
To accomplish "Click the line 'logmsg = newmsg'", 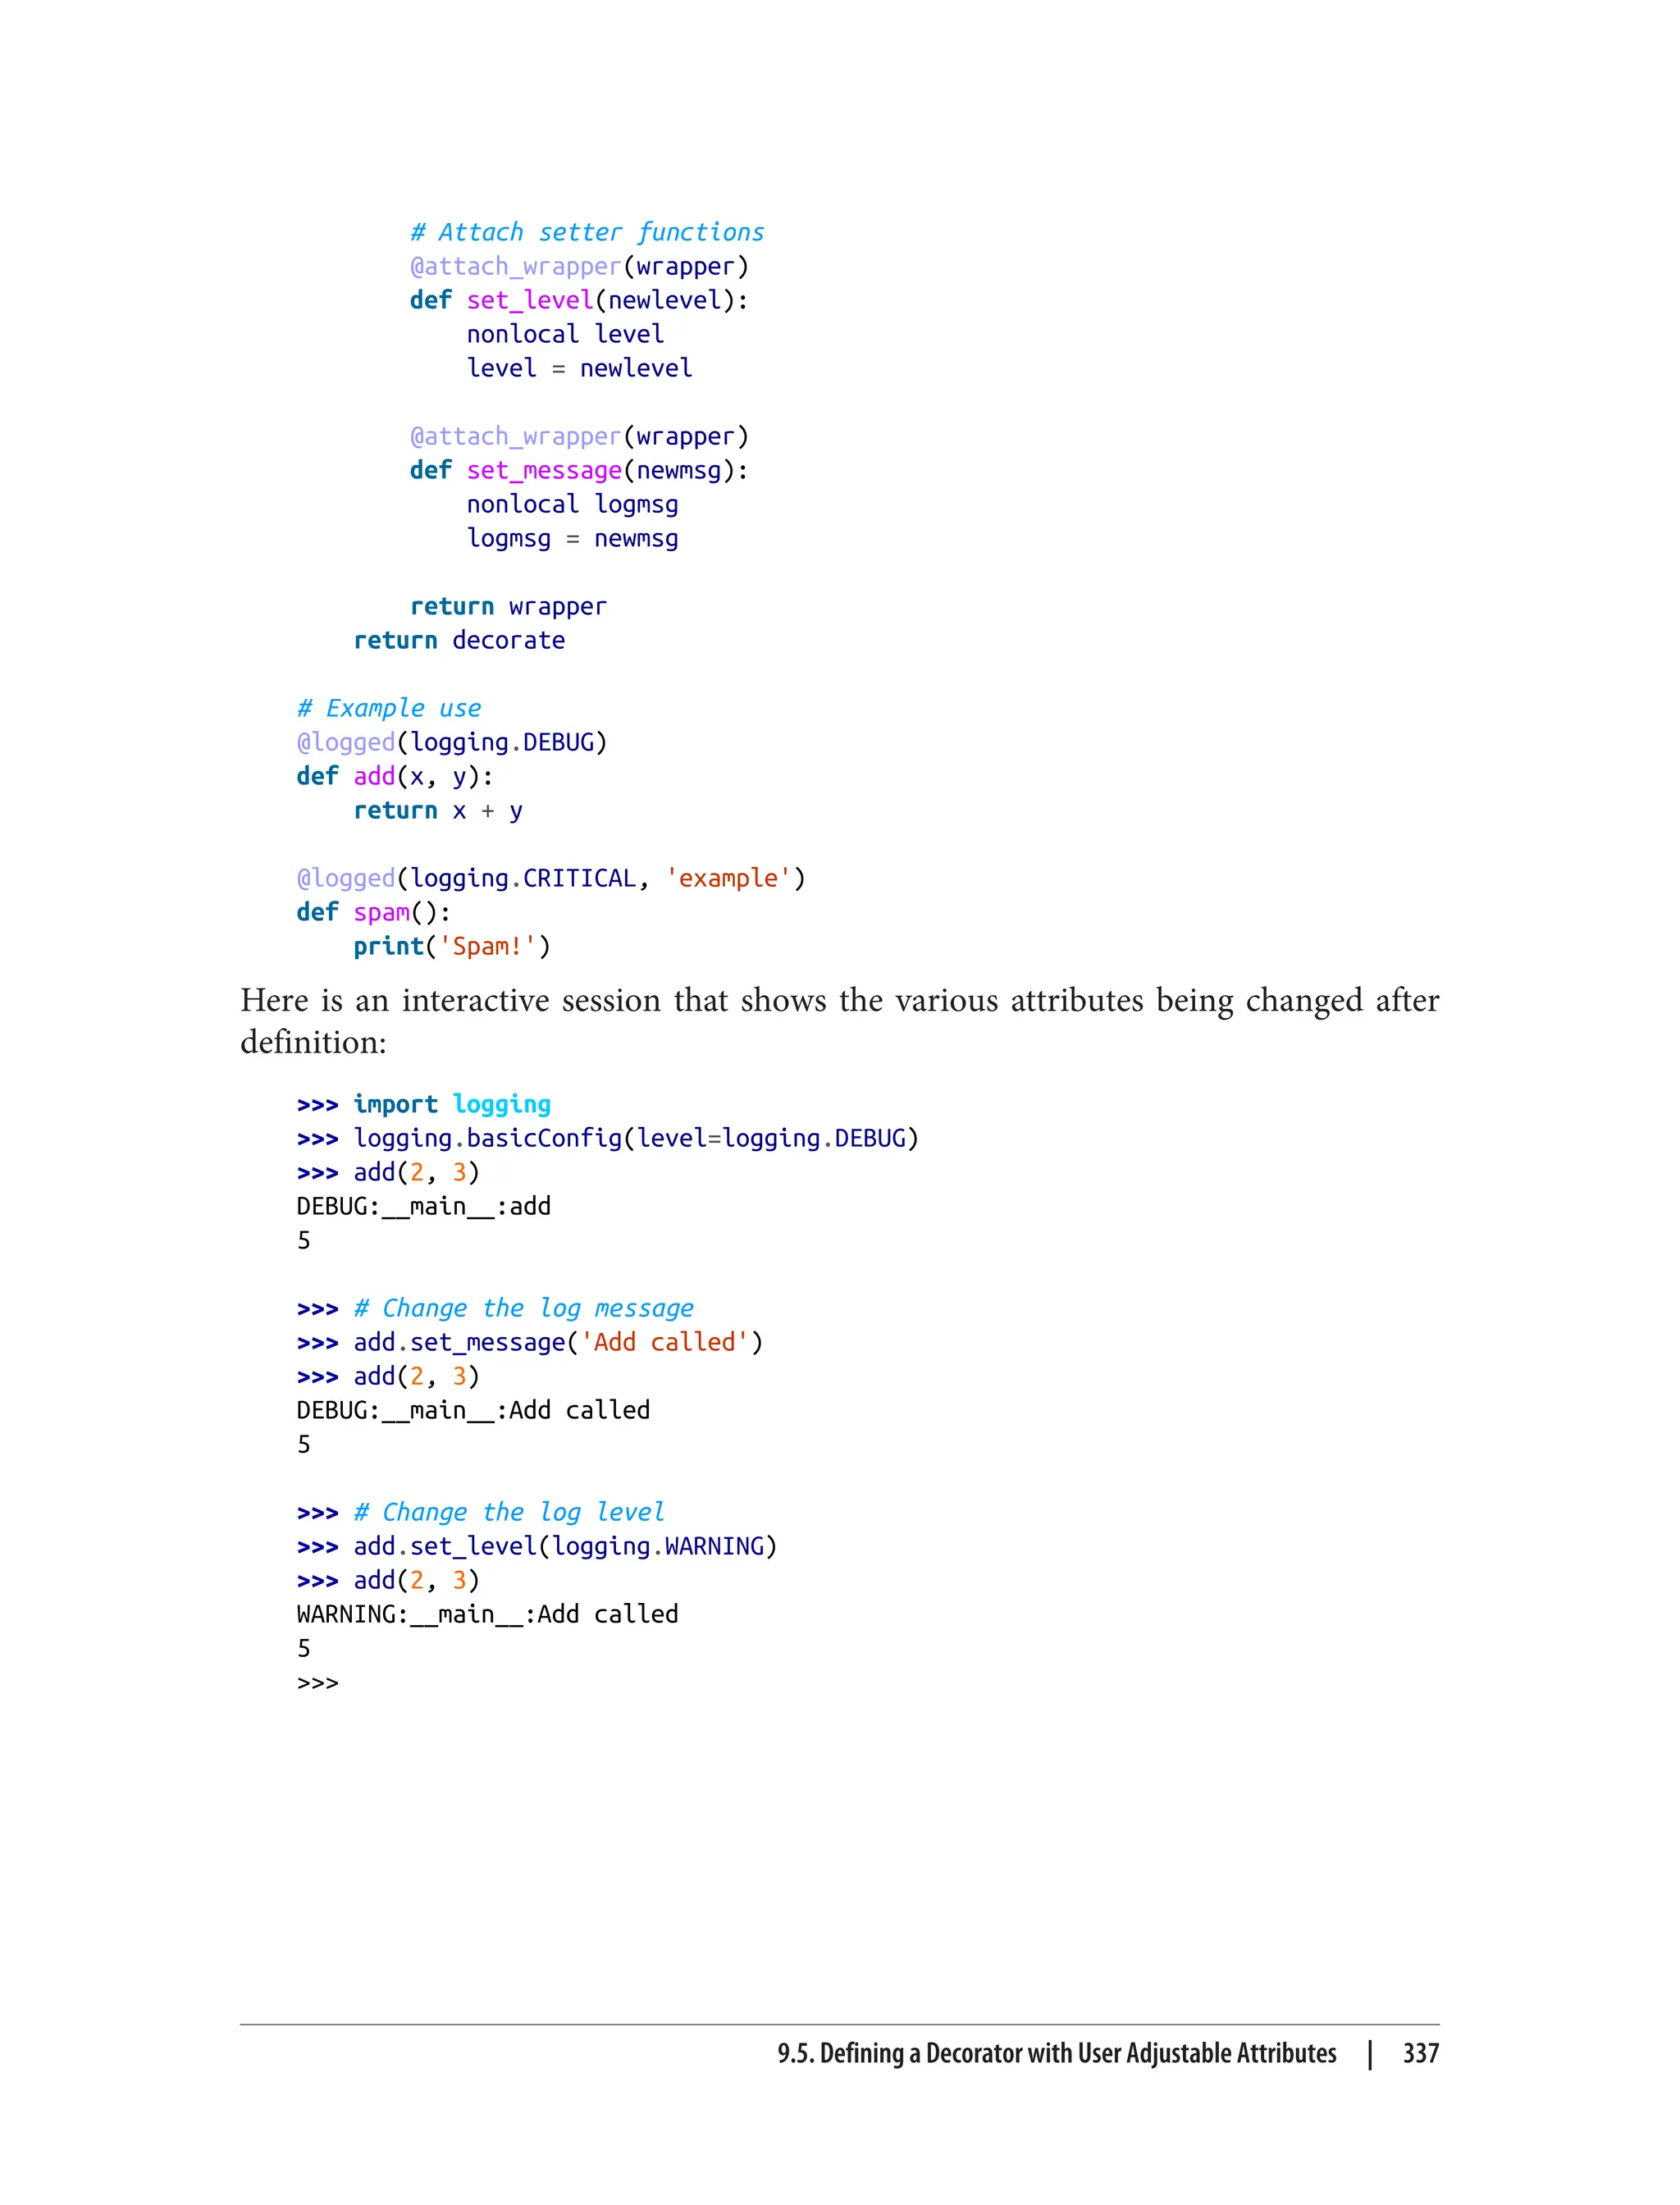I will [x=572, y=538].
